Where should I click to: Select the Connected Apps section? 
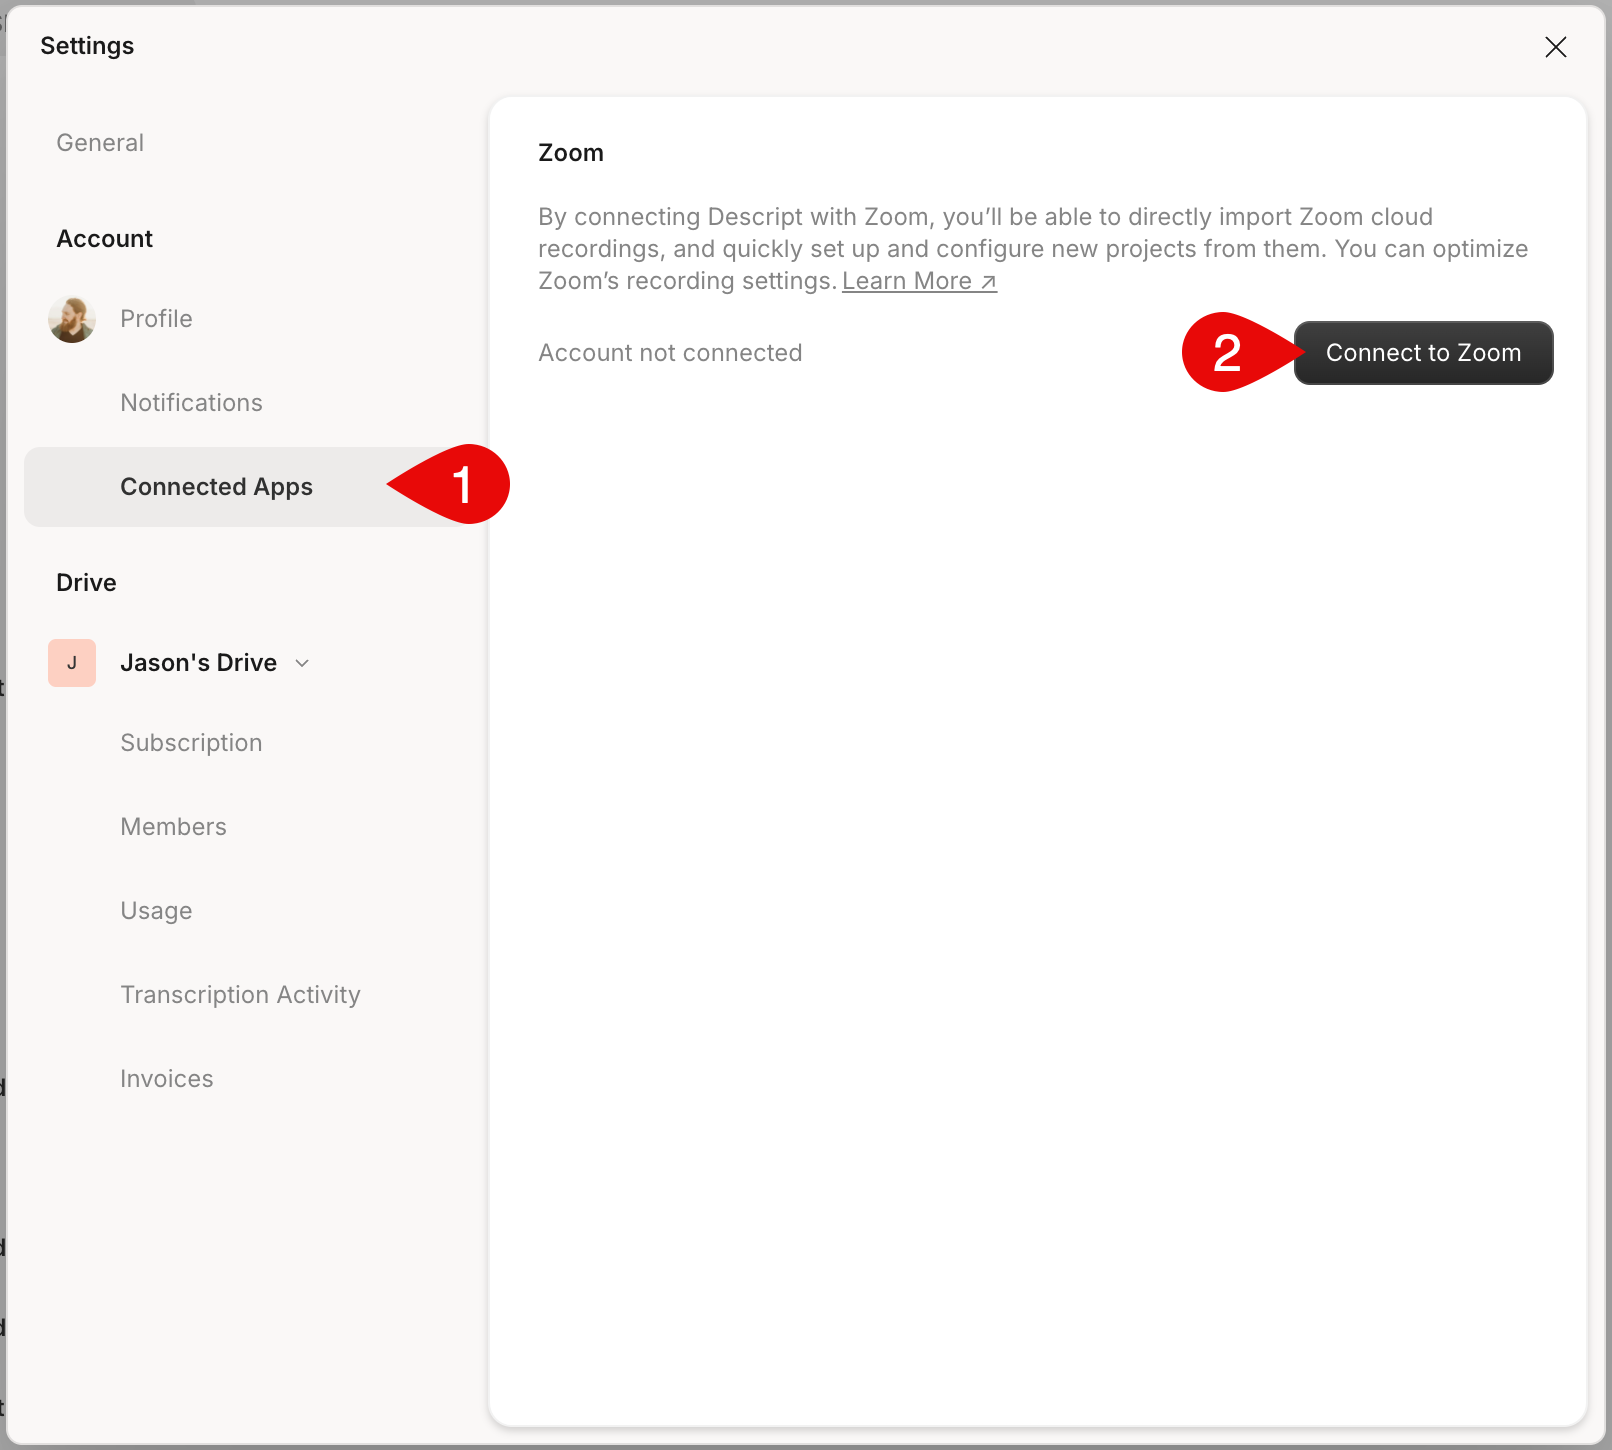point(216,487)
